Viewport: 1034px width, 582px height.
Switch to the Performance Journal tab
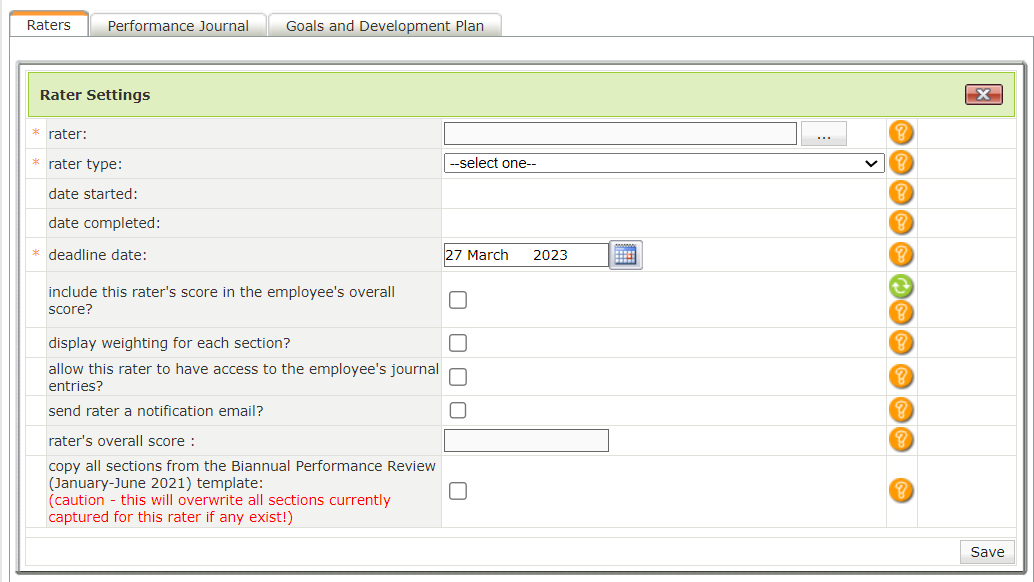[x=178, y=26]
